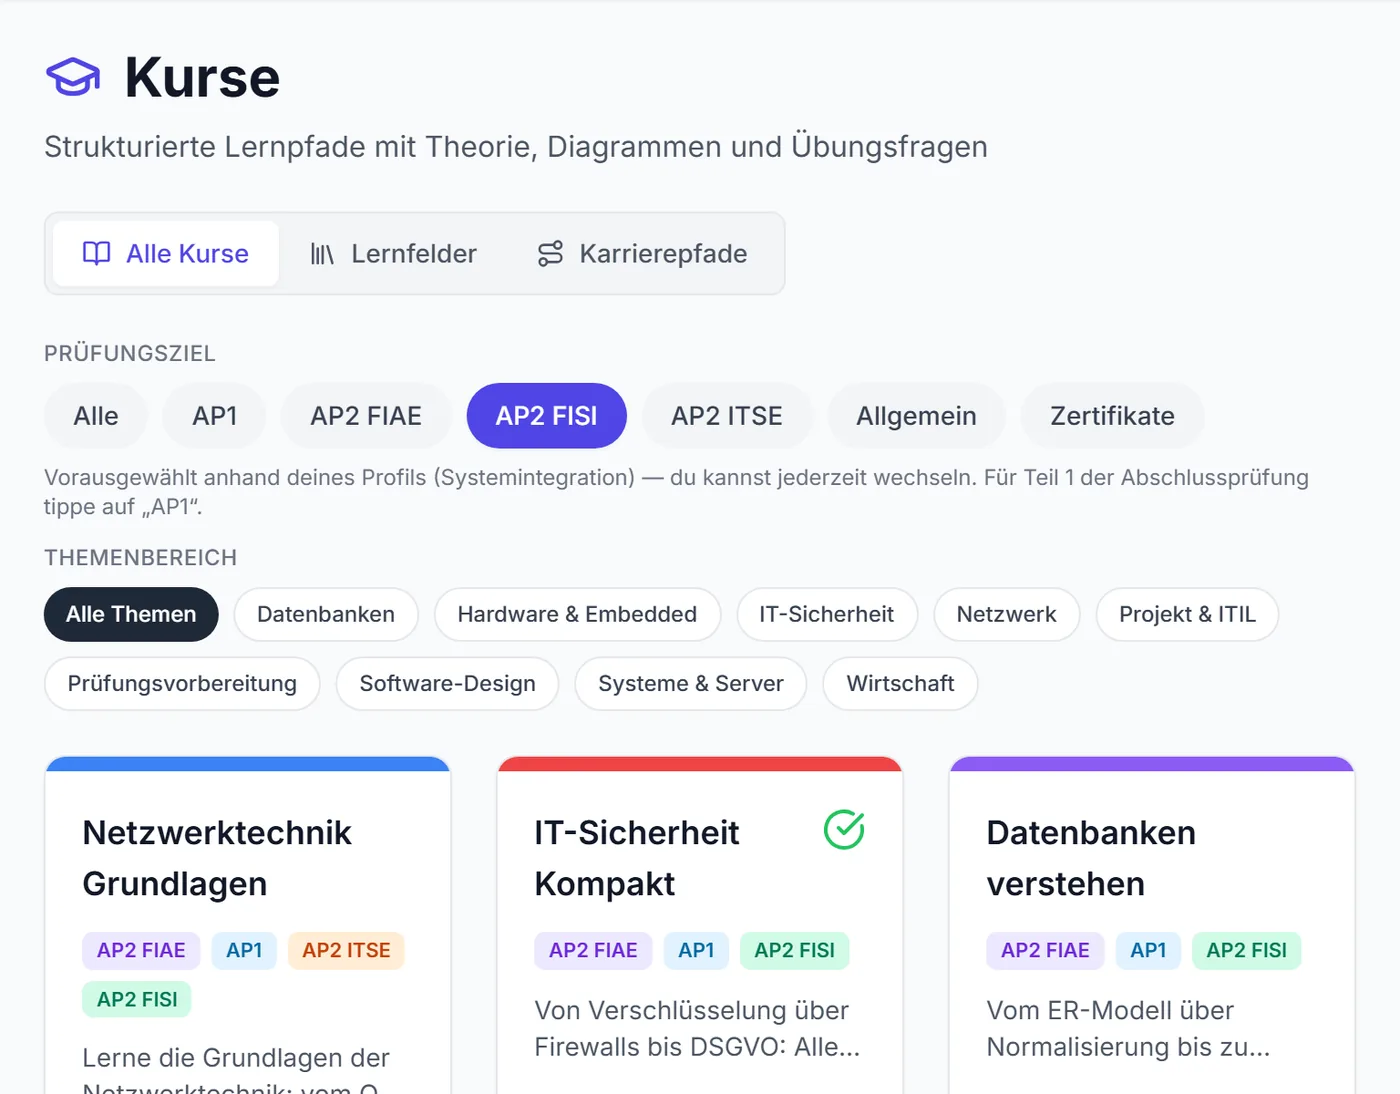The image size is (1400, 1094).
Task: Switch to the Alle Kurse tab
Action: 166,254
